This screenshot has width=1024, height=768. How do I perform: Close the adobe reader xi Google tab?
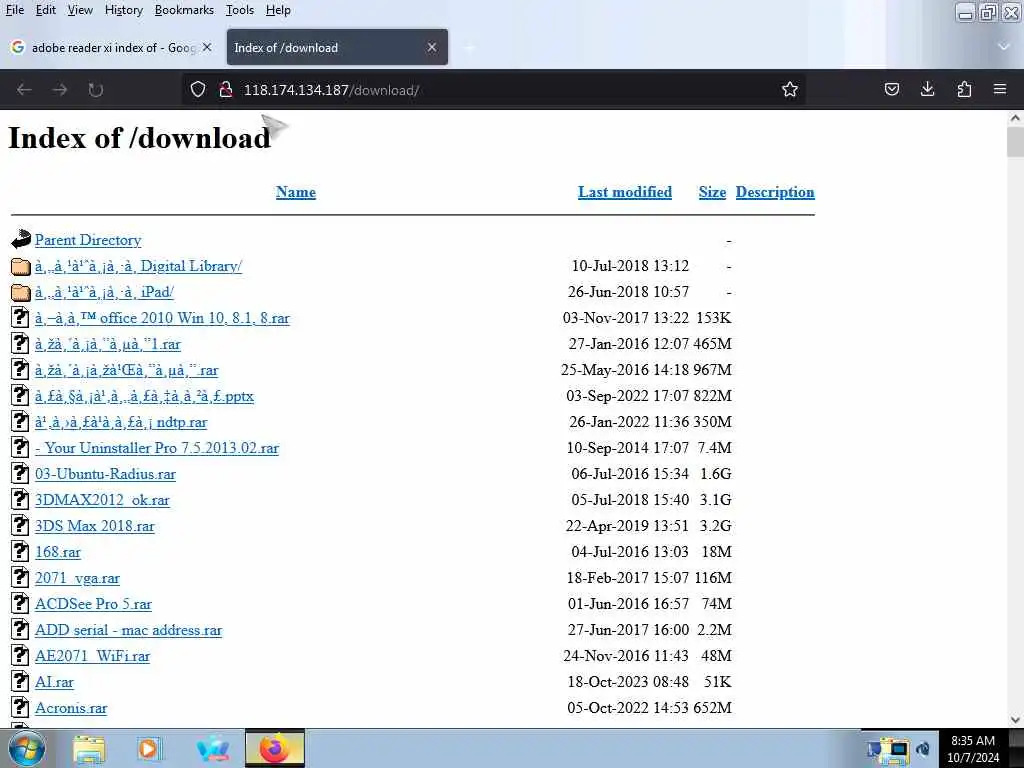pyautogui.click(x=206, y=47)
